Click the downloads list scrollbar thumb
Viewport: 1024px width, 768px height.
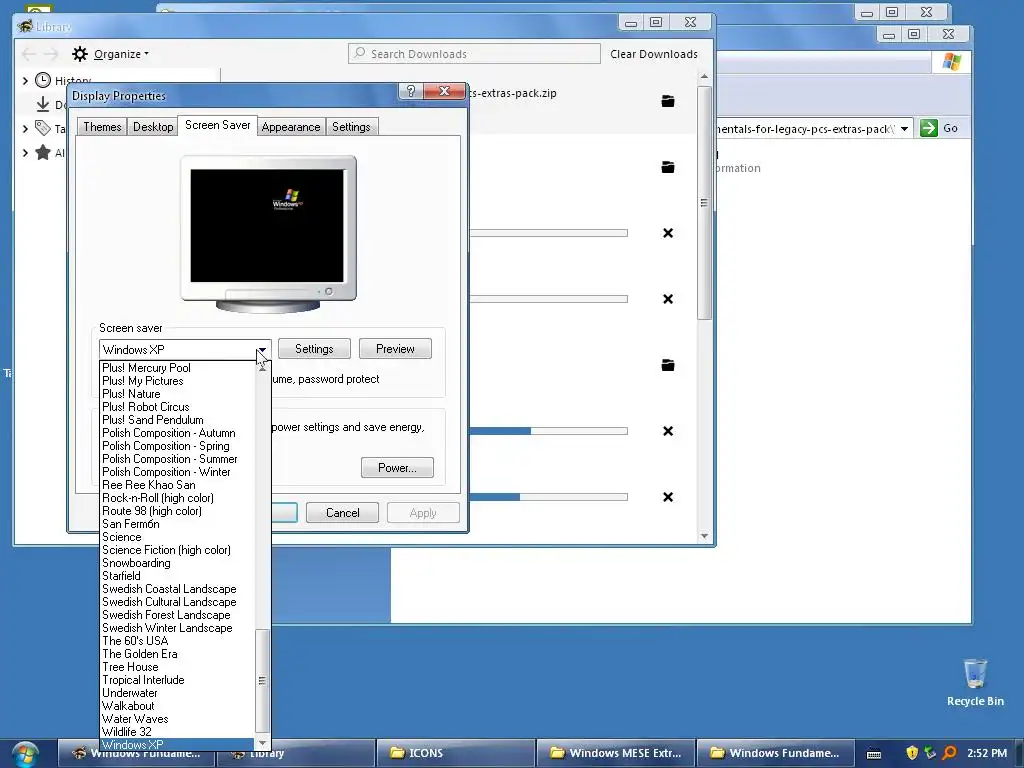click(x=704, y=202)
